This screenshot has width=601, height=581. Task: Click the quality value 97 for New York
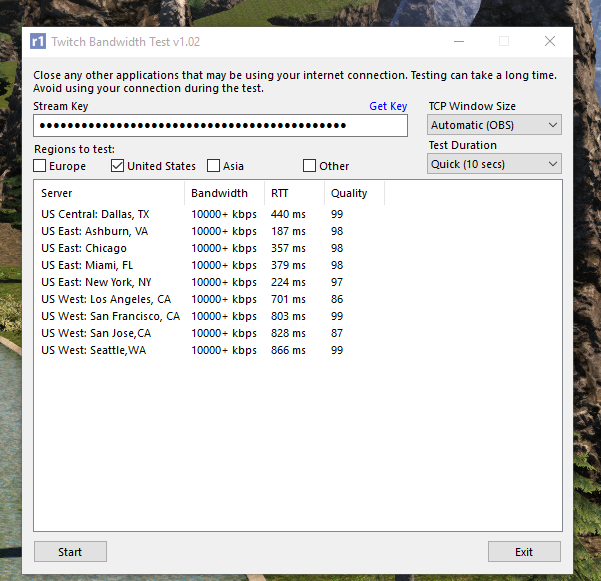pyautogui.click(x=337, y=282)
